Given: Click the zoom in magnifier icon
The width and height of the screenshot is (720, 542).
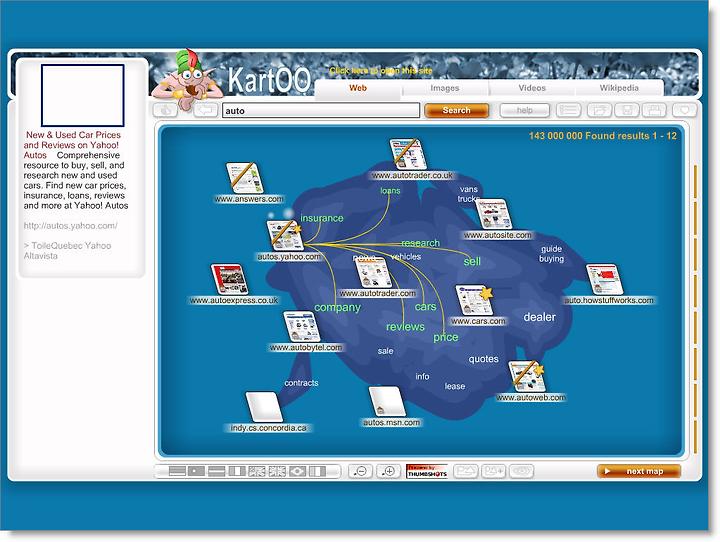Looking at the screenshot, I should [x=388, y=471].
